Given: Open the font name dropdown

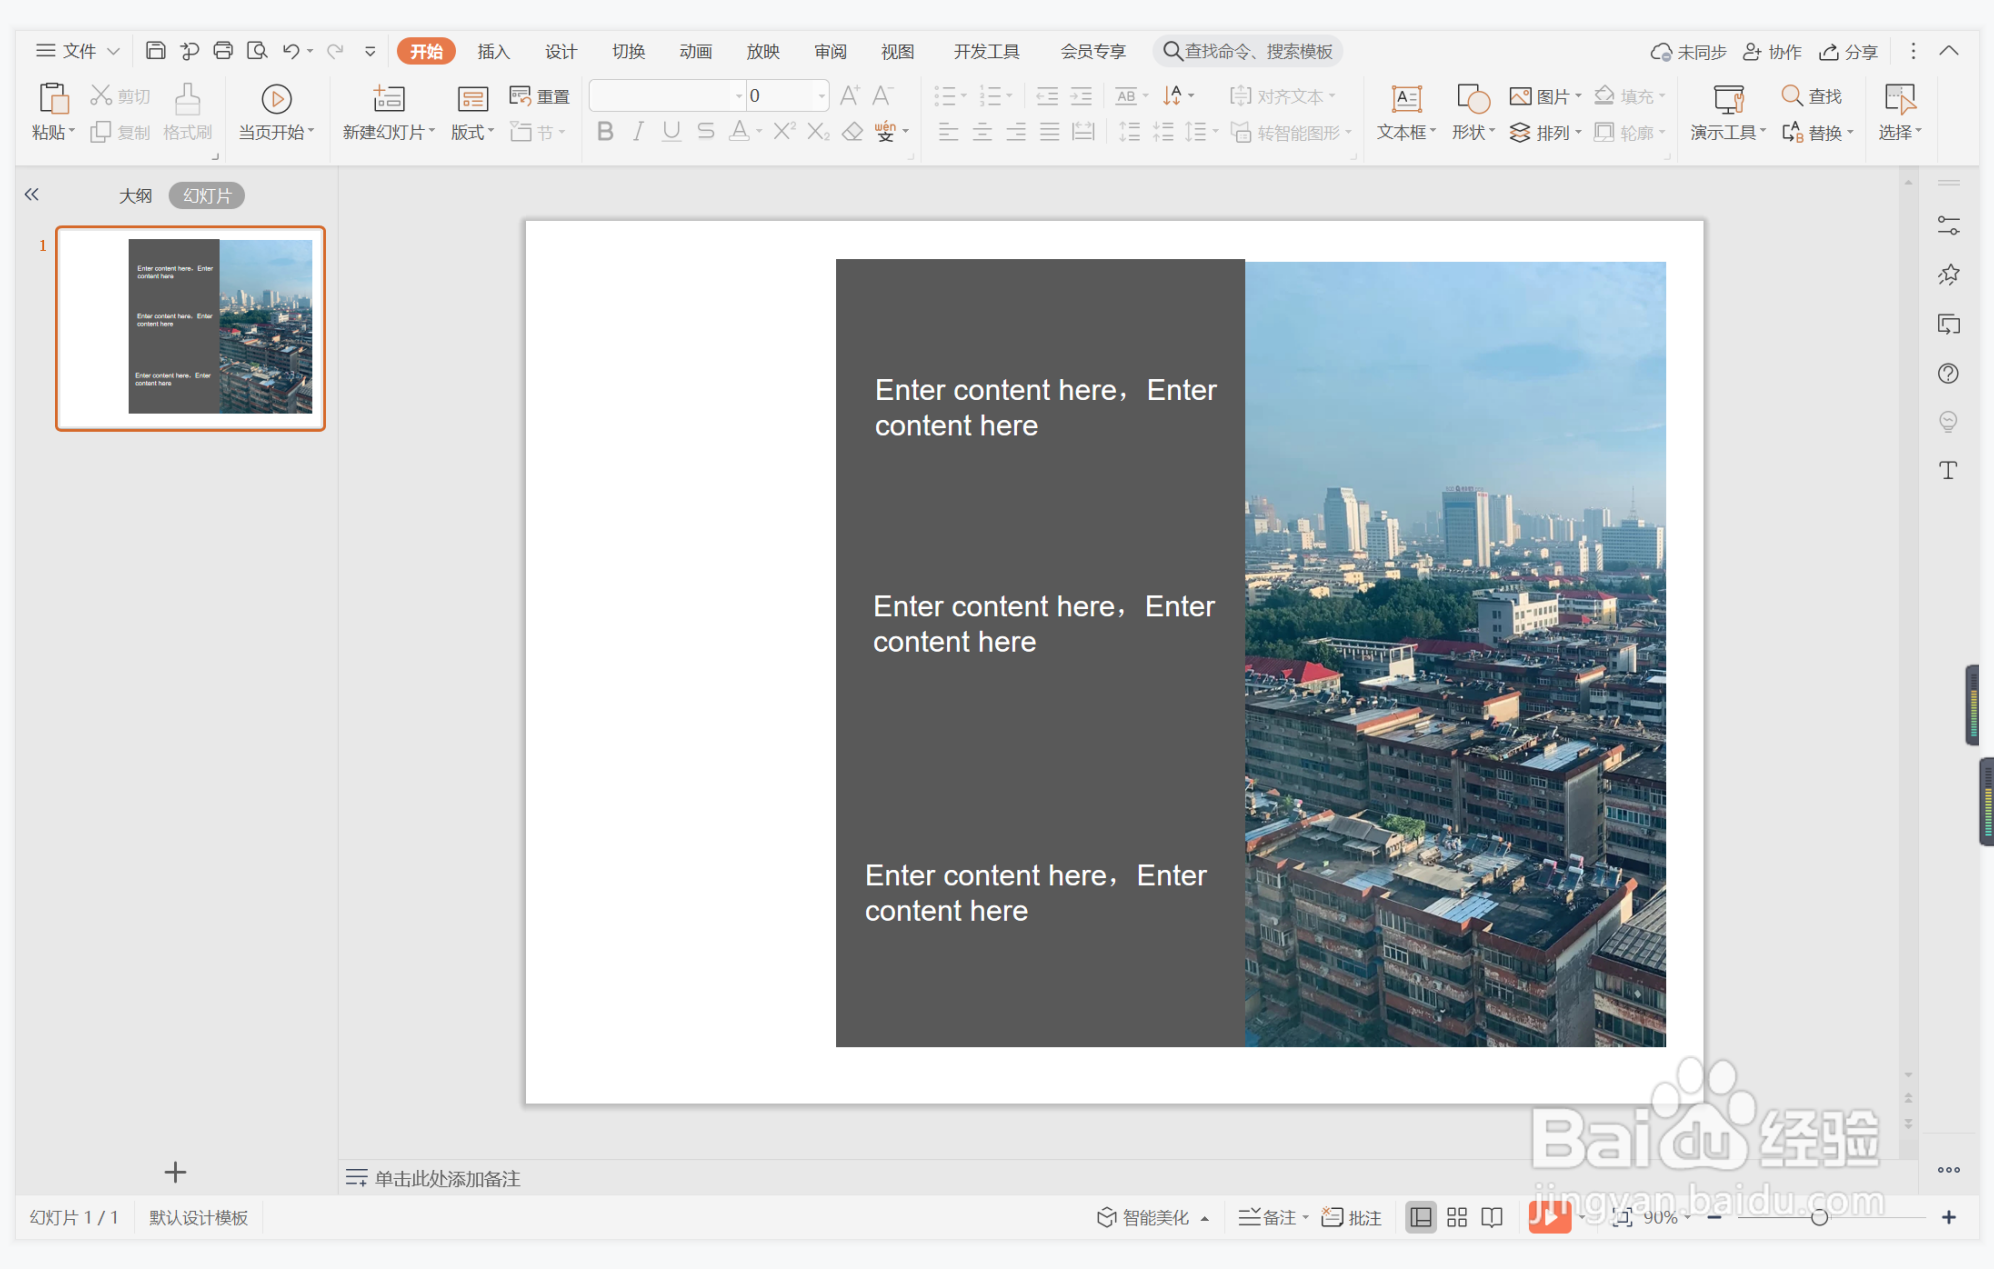Looking at the screenshot, I should click(x=739, y=96).
